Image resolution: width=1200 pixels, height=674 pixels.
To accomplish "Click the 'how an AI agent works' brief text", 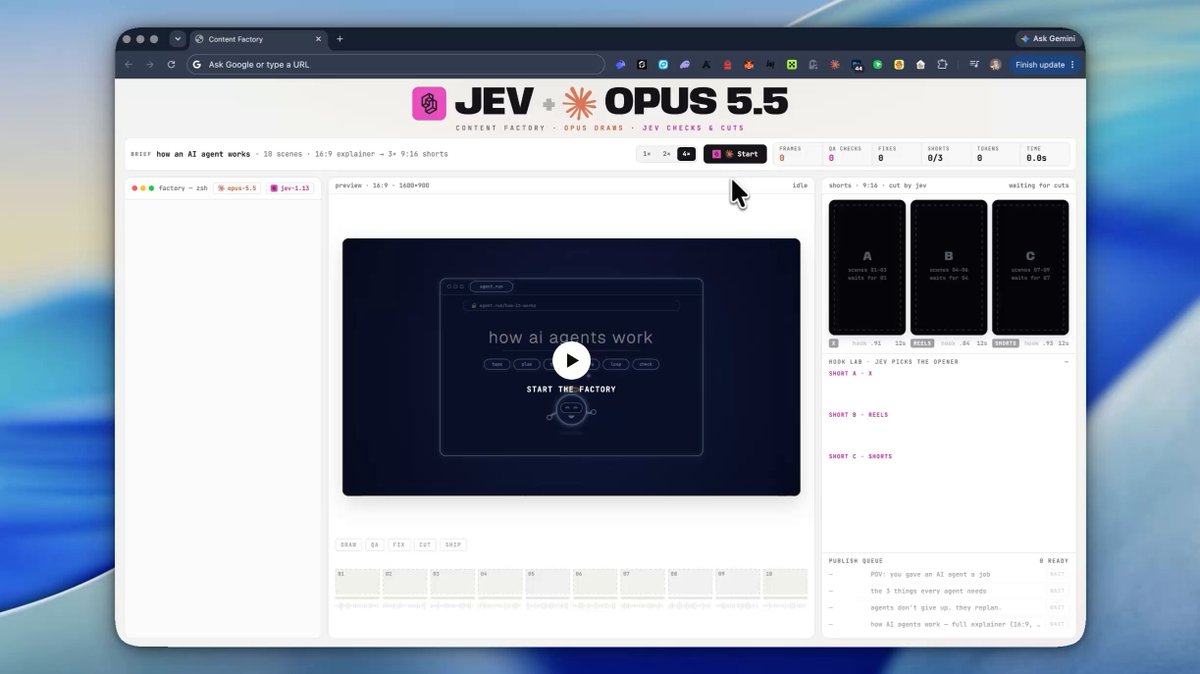I will [x=204, y=154].
